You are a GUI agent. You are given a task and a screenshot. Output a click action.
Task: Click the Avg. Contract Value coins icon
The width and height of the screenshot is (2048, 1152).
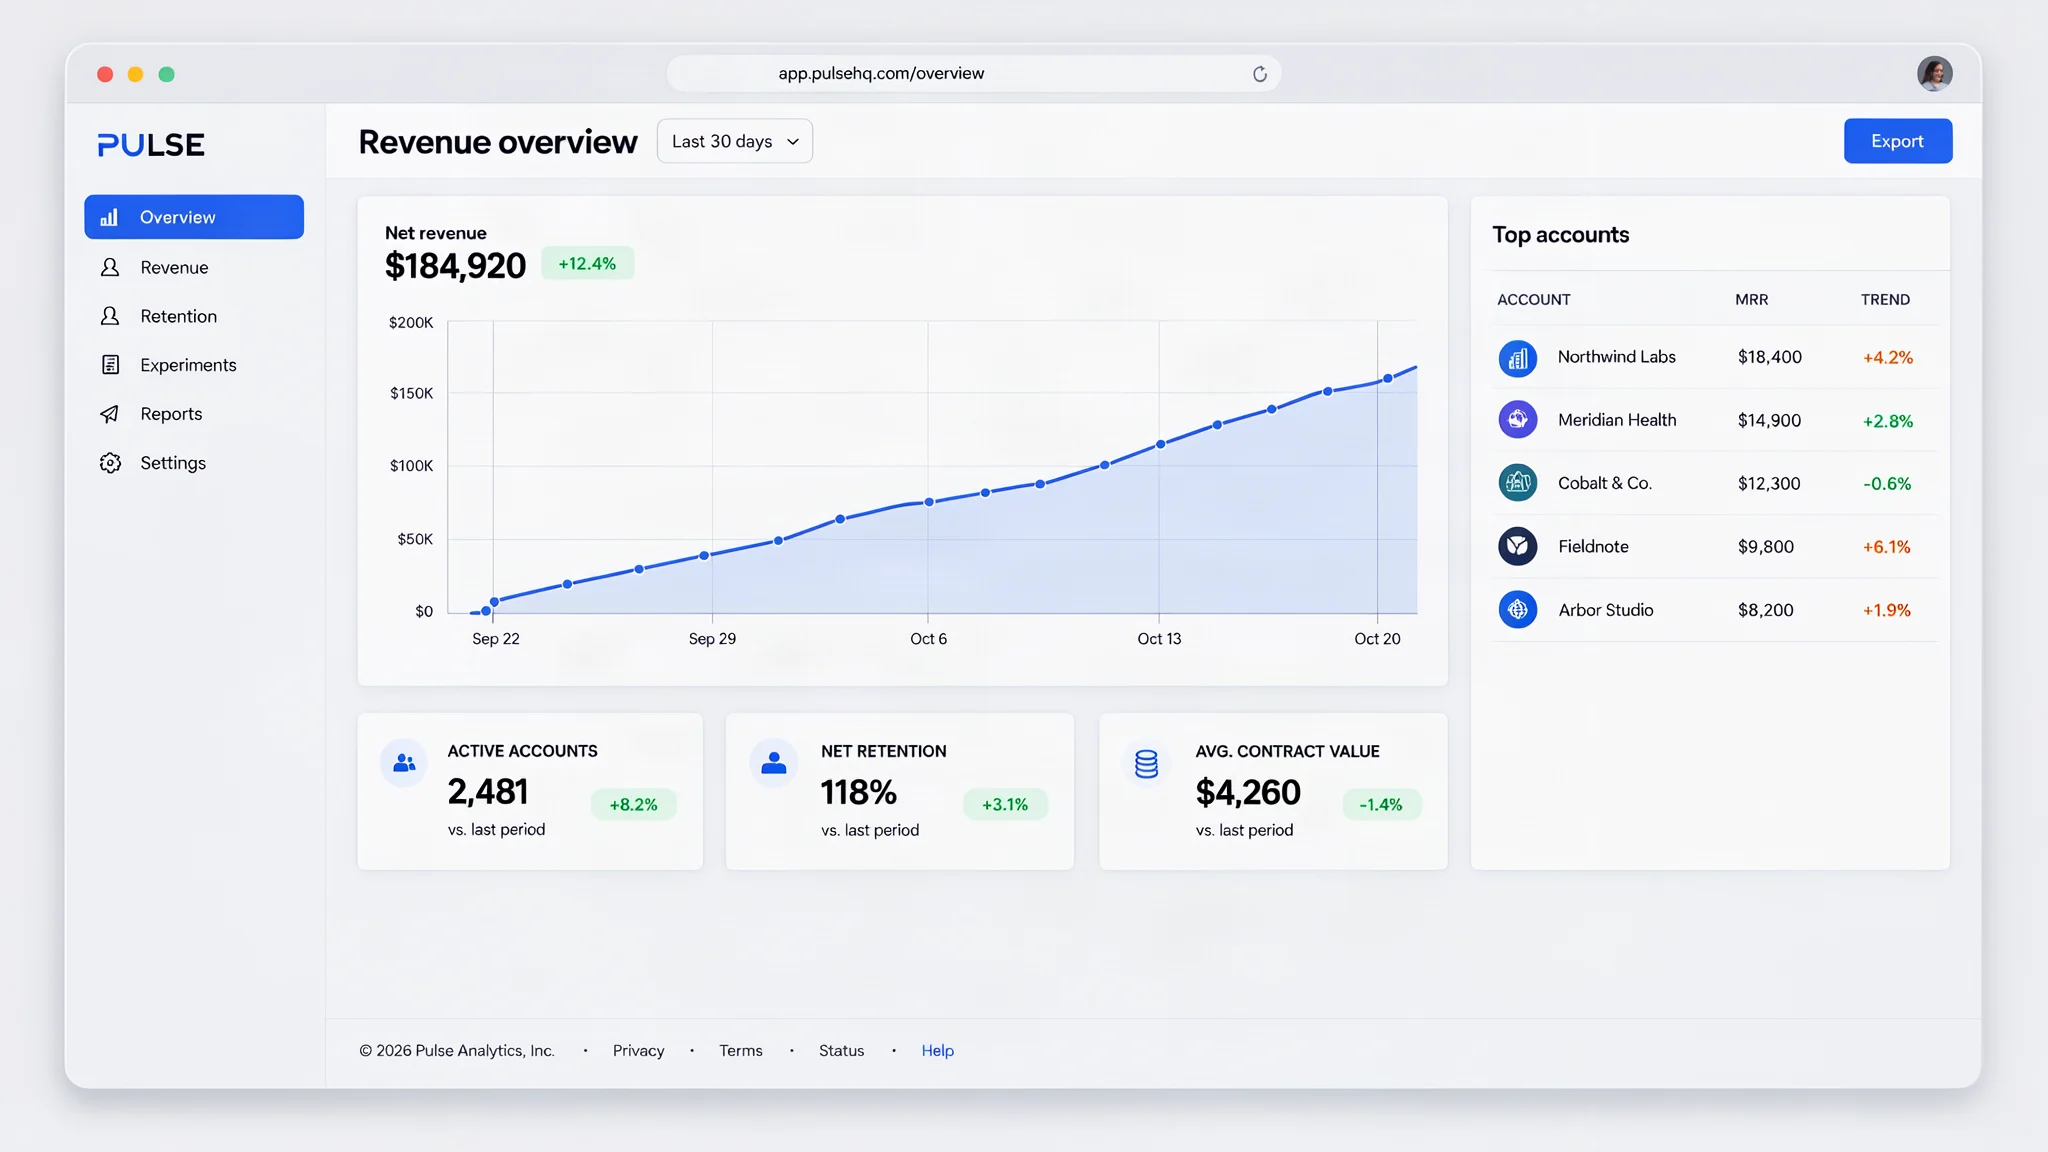click(x=1146, y=763)
